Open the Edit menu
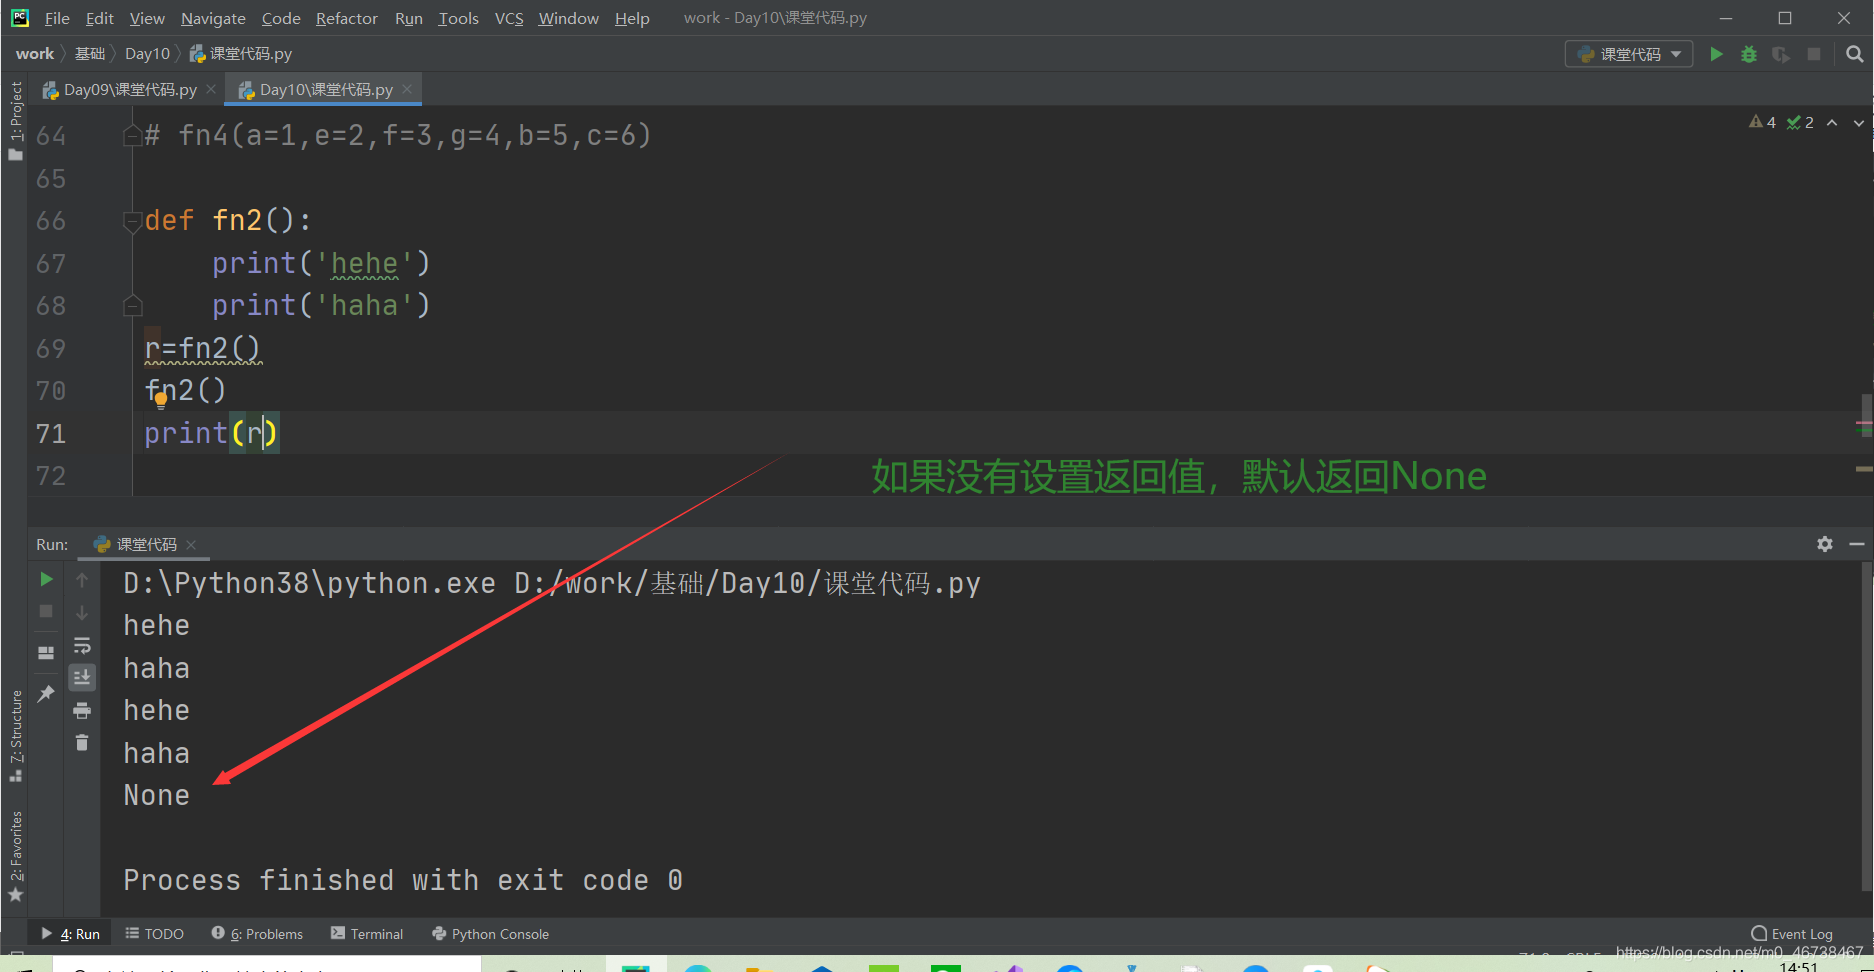The image size is (1874, 972). coord(99,18)
